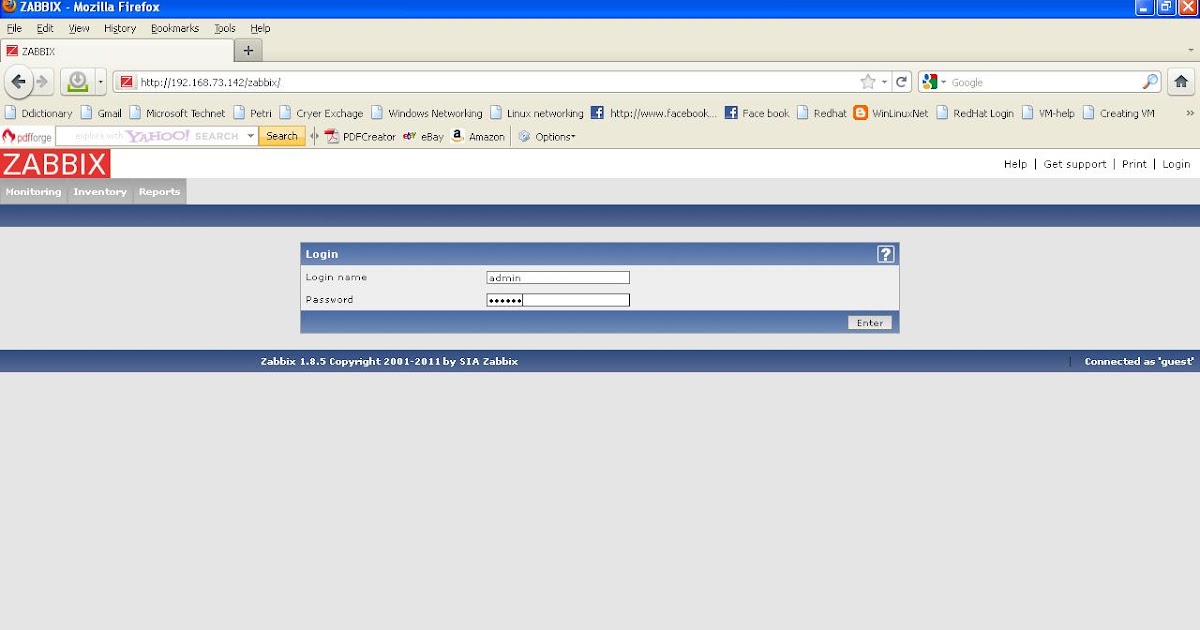Open the green downloads button

77,82
